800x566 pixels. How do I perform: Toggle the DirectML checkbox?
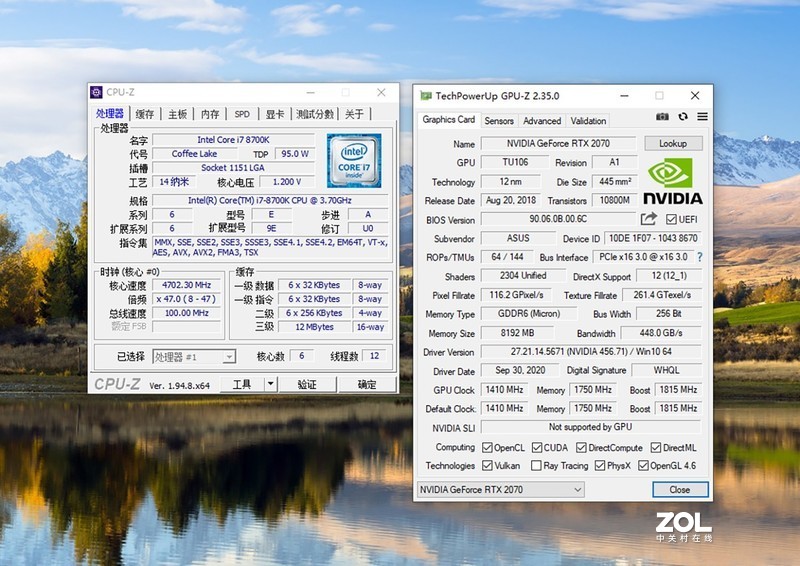click(x=656, y=448)
